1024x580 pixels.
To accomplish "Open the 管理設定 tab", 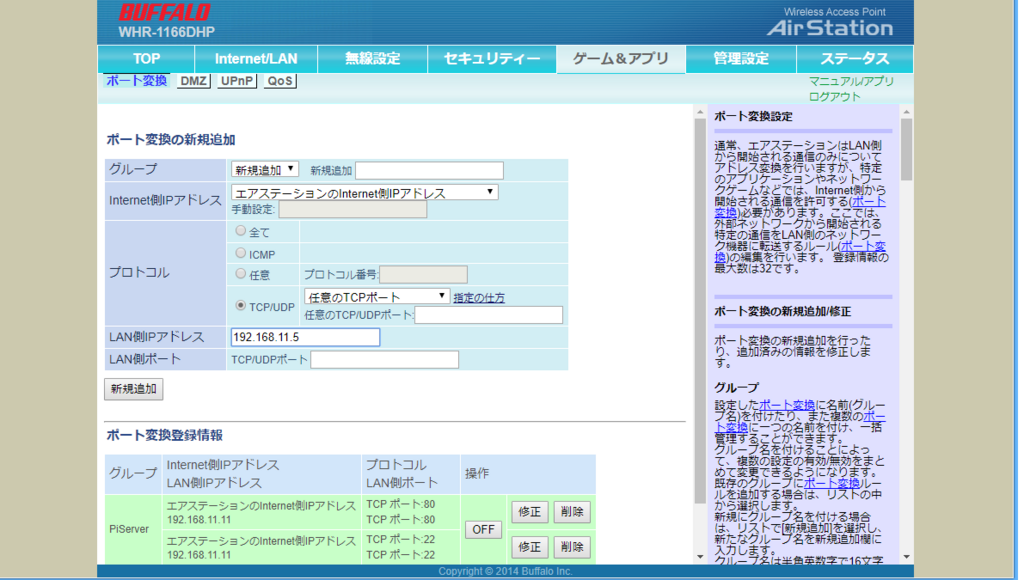I will 741,59.
